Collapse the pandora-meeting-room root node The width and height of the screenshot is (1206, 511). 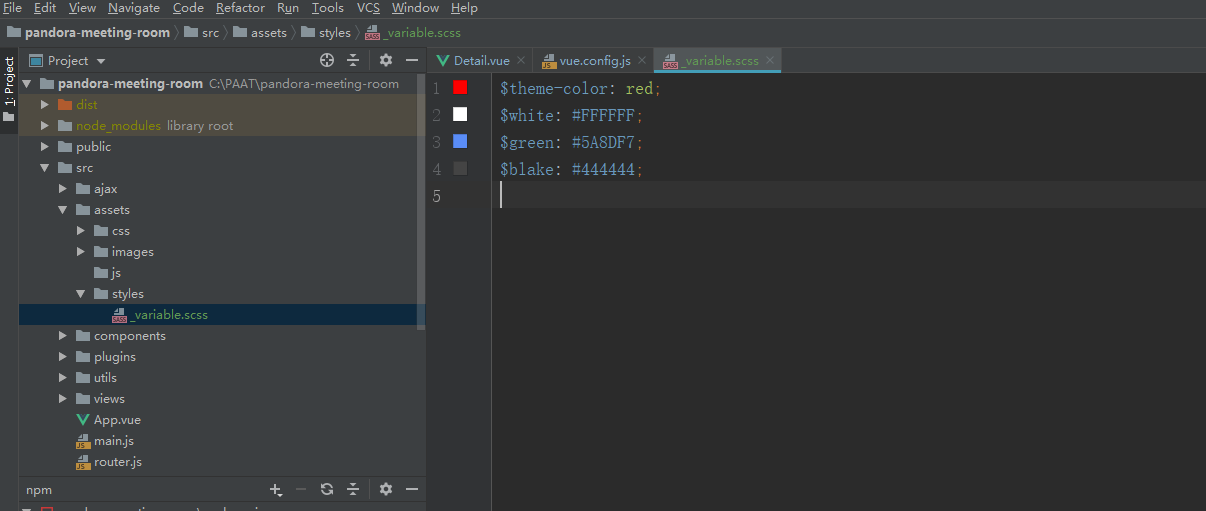click(x=26, y=84)
